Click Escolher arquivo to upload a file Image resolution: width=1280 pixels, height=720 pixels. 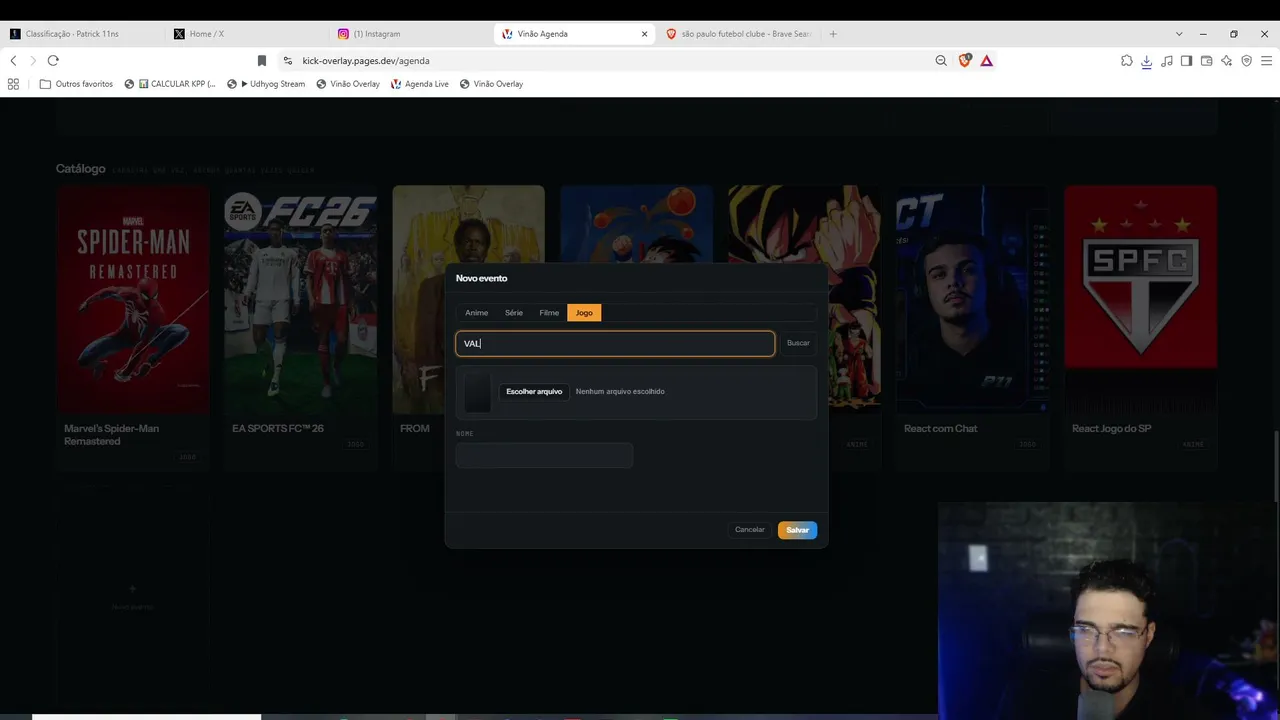(534, 391)
